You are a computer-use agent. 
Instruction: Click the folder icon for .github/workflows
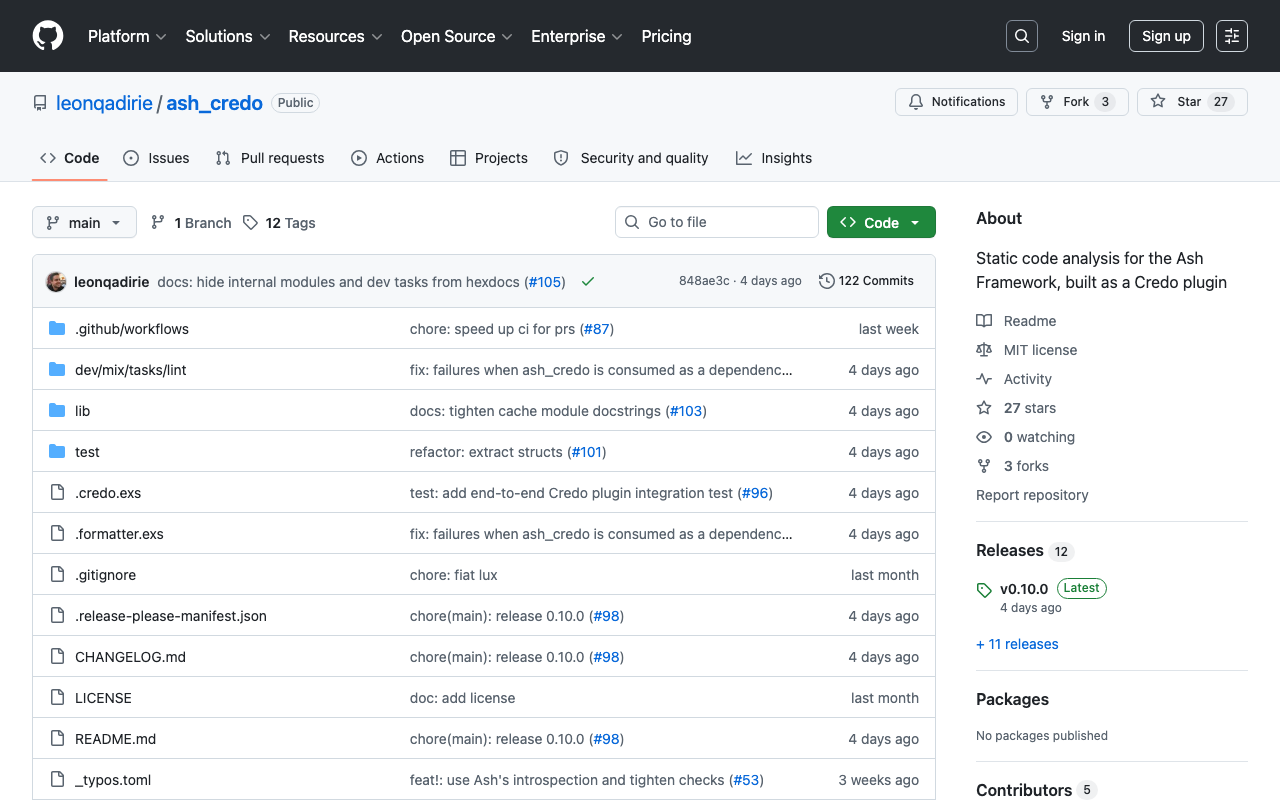point(57,329)
